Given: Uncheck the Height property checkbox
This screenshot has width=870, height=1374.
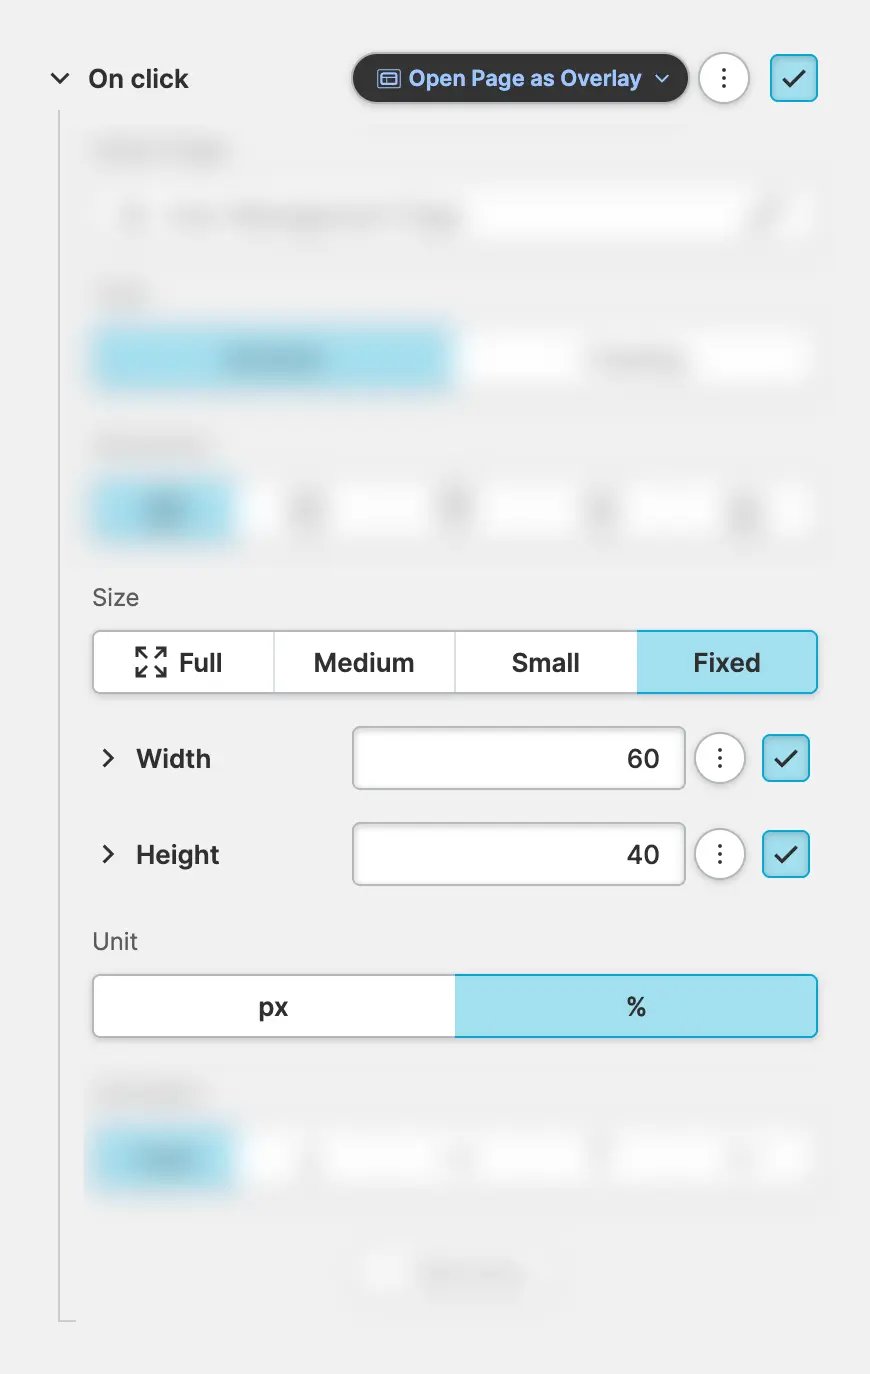Looking at the screenshot, I should 786,854.
